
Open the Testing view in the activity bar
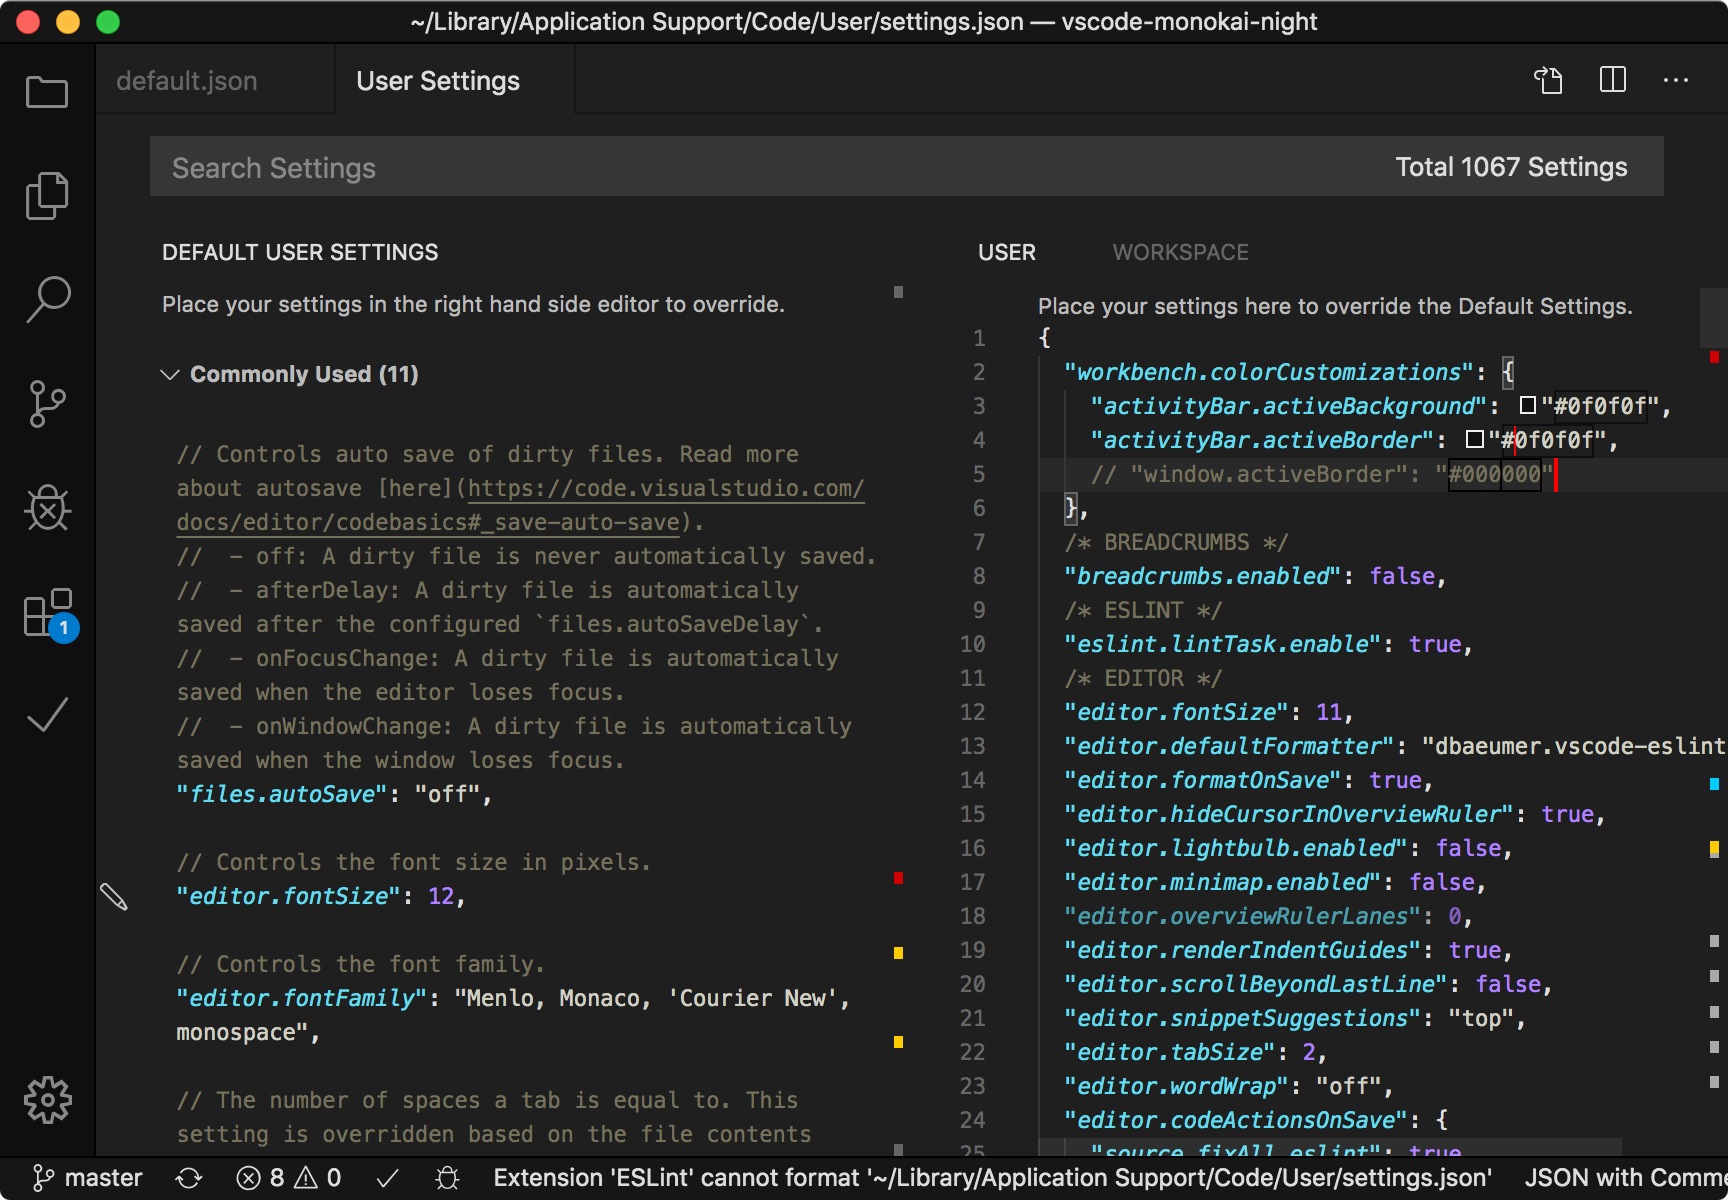point(47,715)
